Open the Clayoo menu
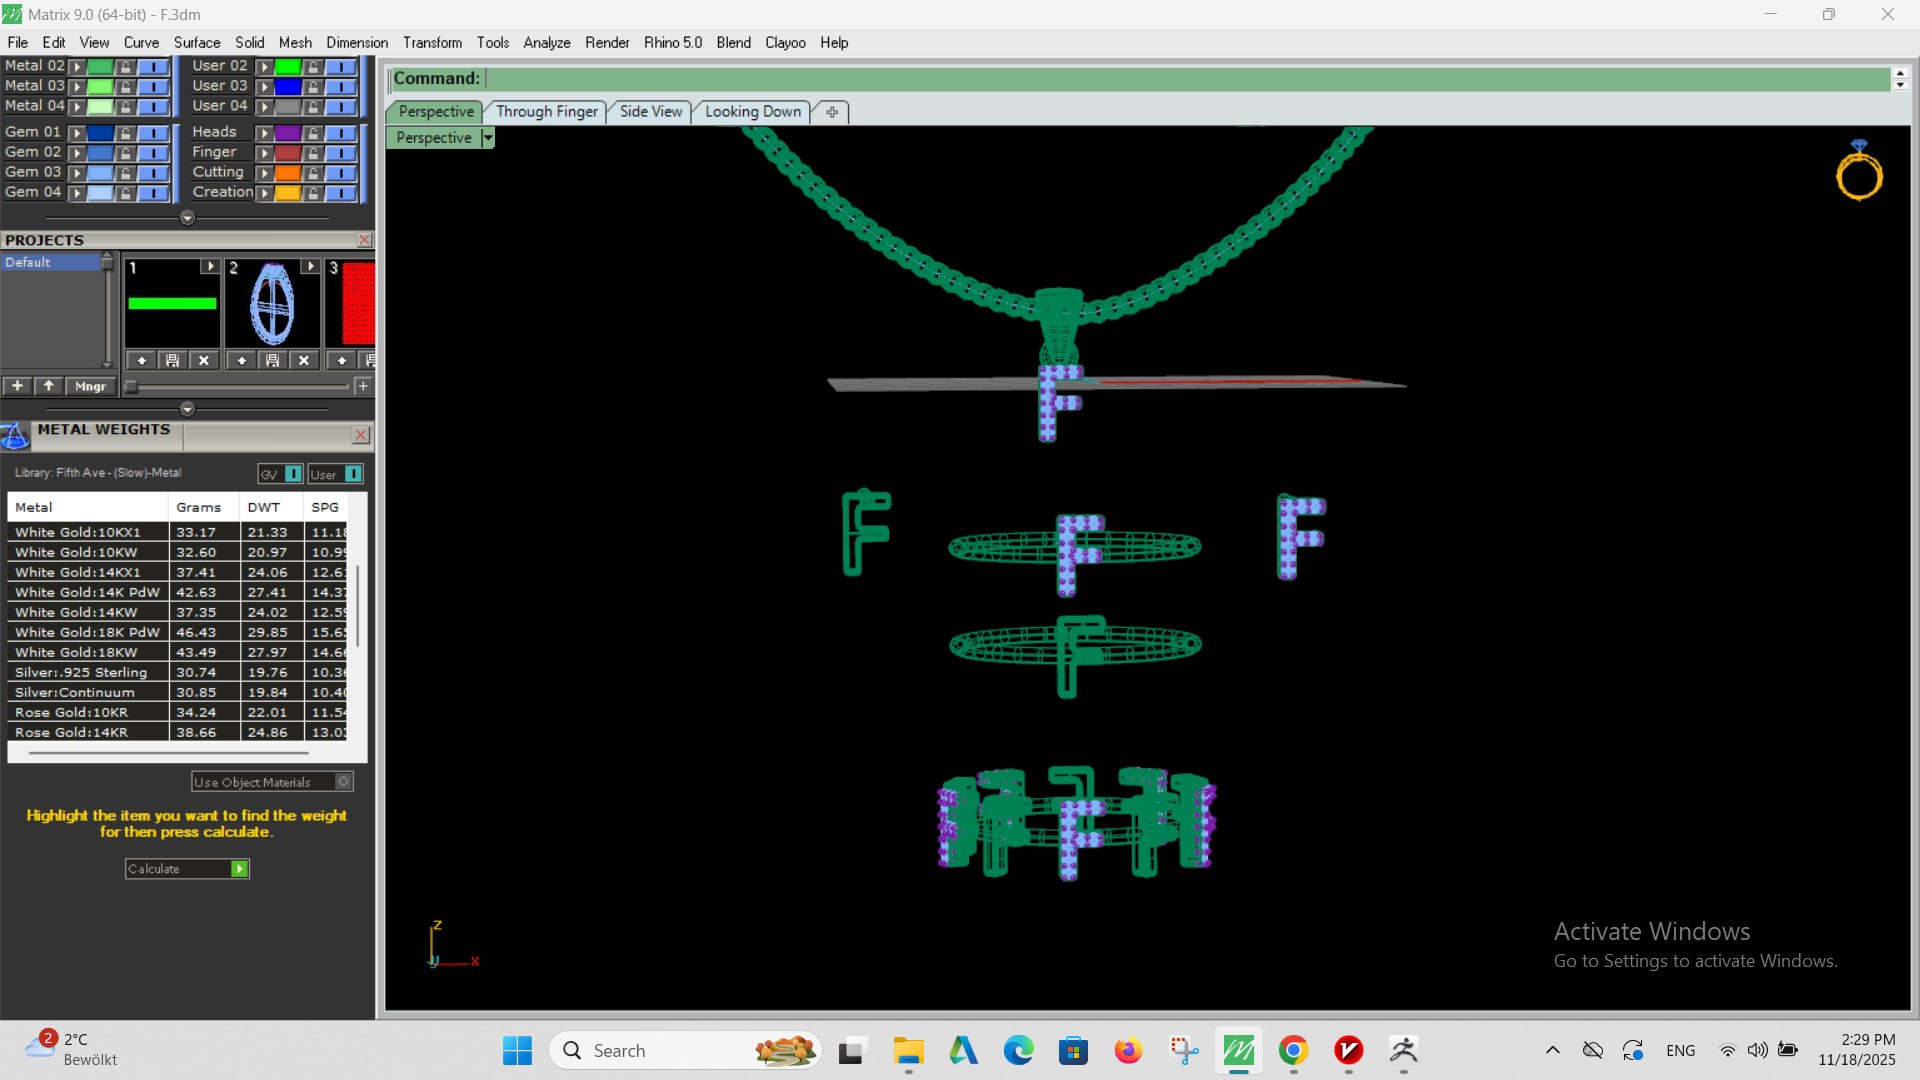The width and height of the screenshot is (1920, 1080). pos(785,43)
